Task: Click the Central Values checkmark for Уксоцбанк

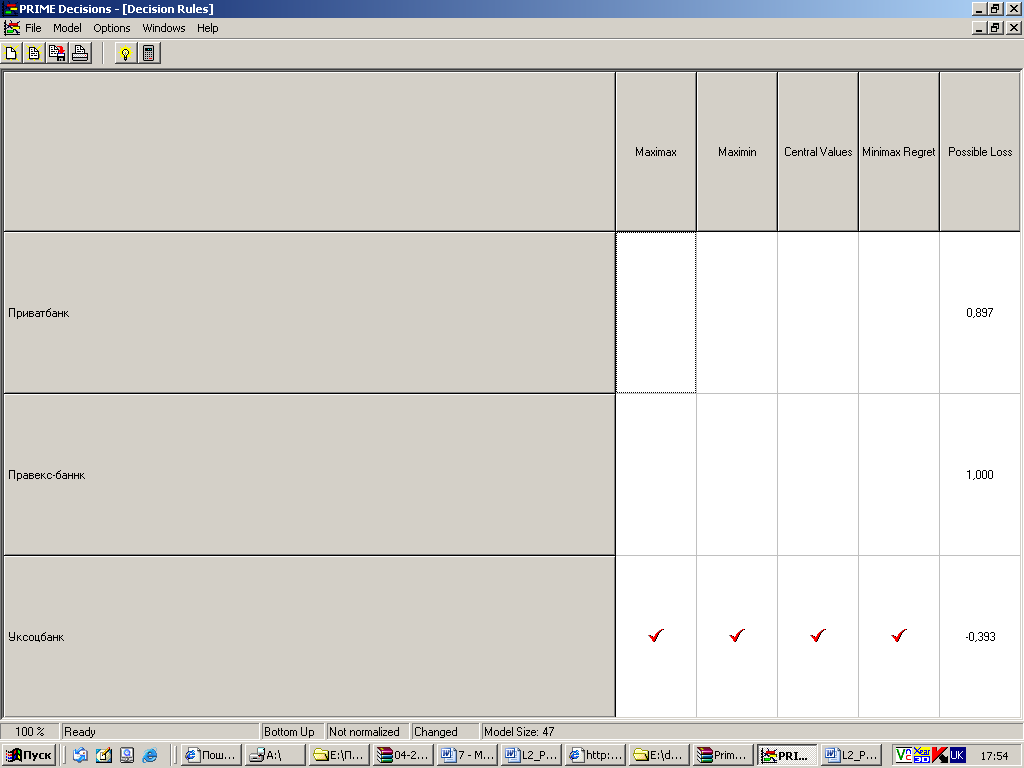Action: point(818,635)
